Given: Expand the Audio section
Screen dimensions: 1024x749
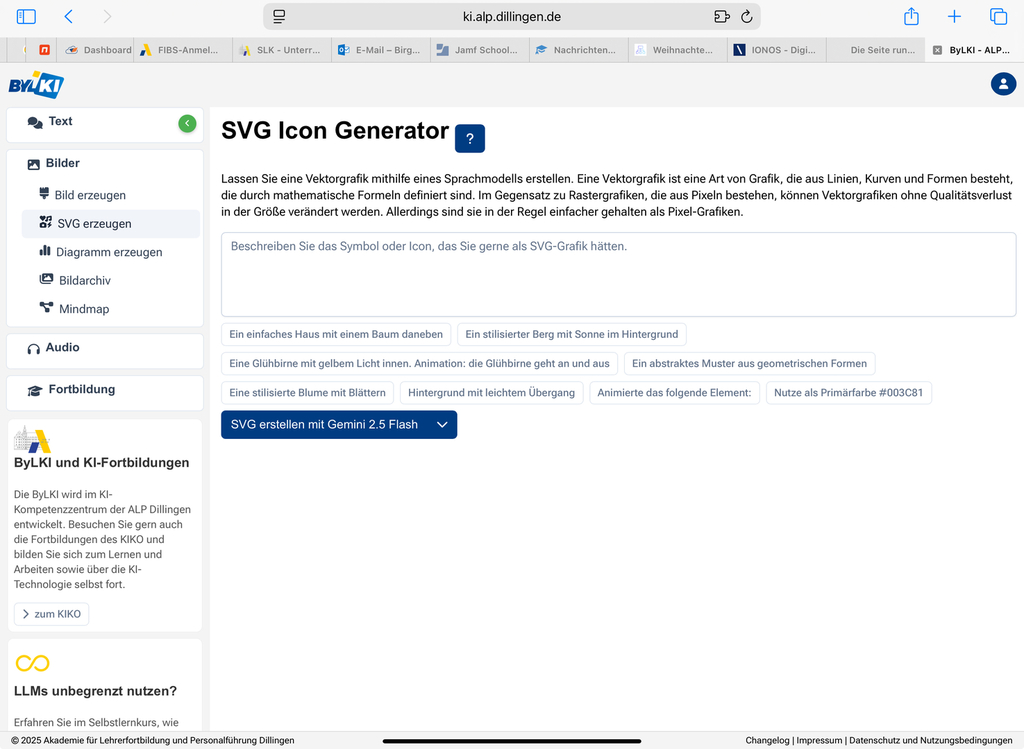Looking at the screenshot, I should coord(62,348).
